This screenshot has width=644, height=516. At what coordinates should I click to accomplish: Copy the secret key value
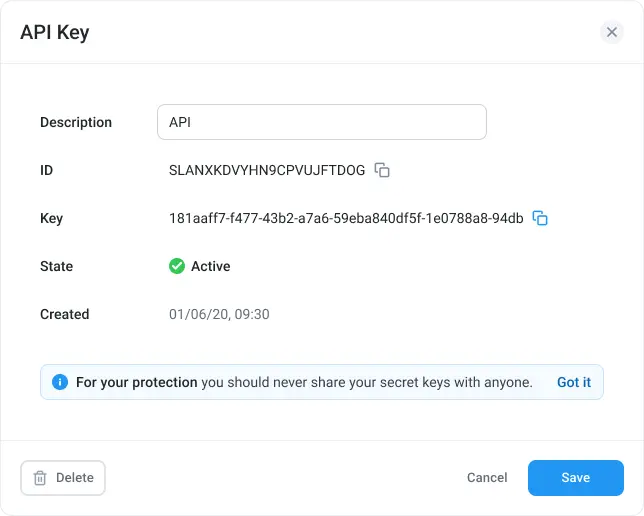tap(540, 218)
